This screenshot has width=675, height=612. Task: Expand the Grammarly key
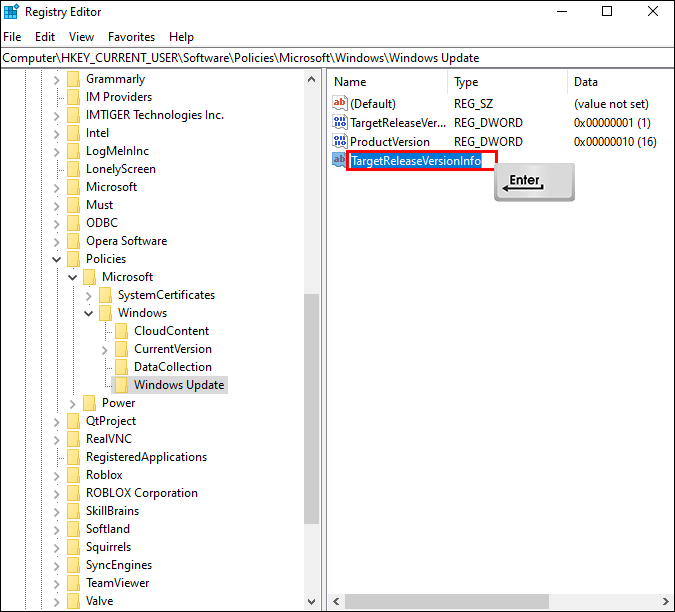56,80
